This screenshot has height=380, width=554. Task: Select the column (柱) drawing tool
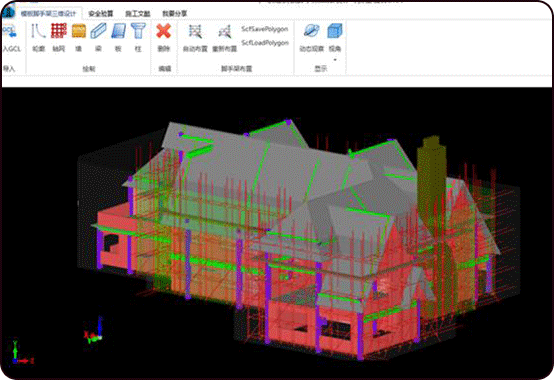click(x=138, y=31)
